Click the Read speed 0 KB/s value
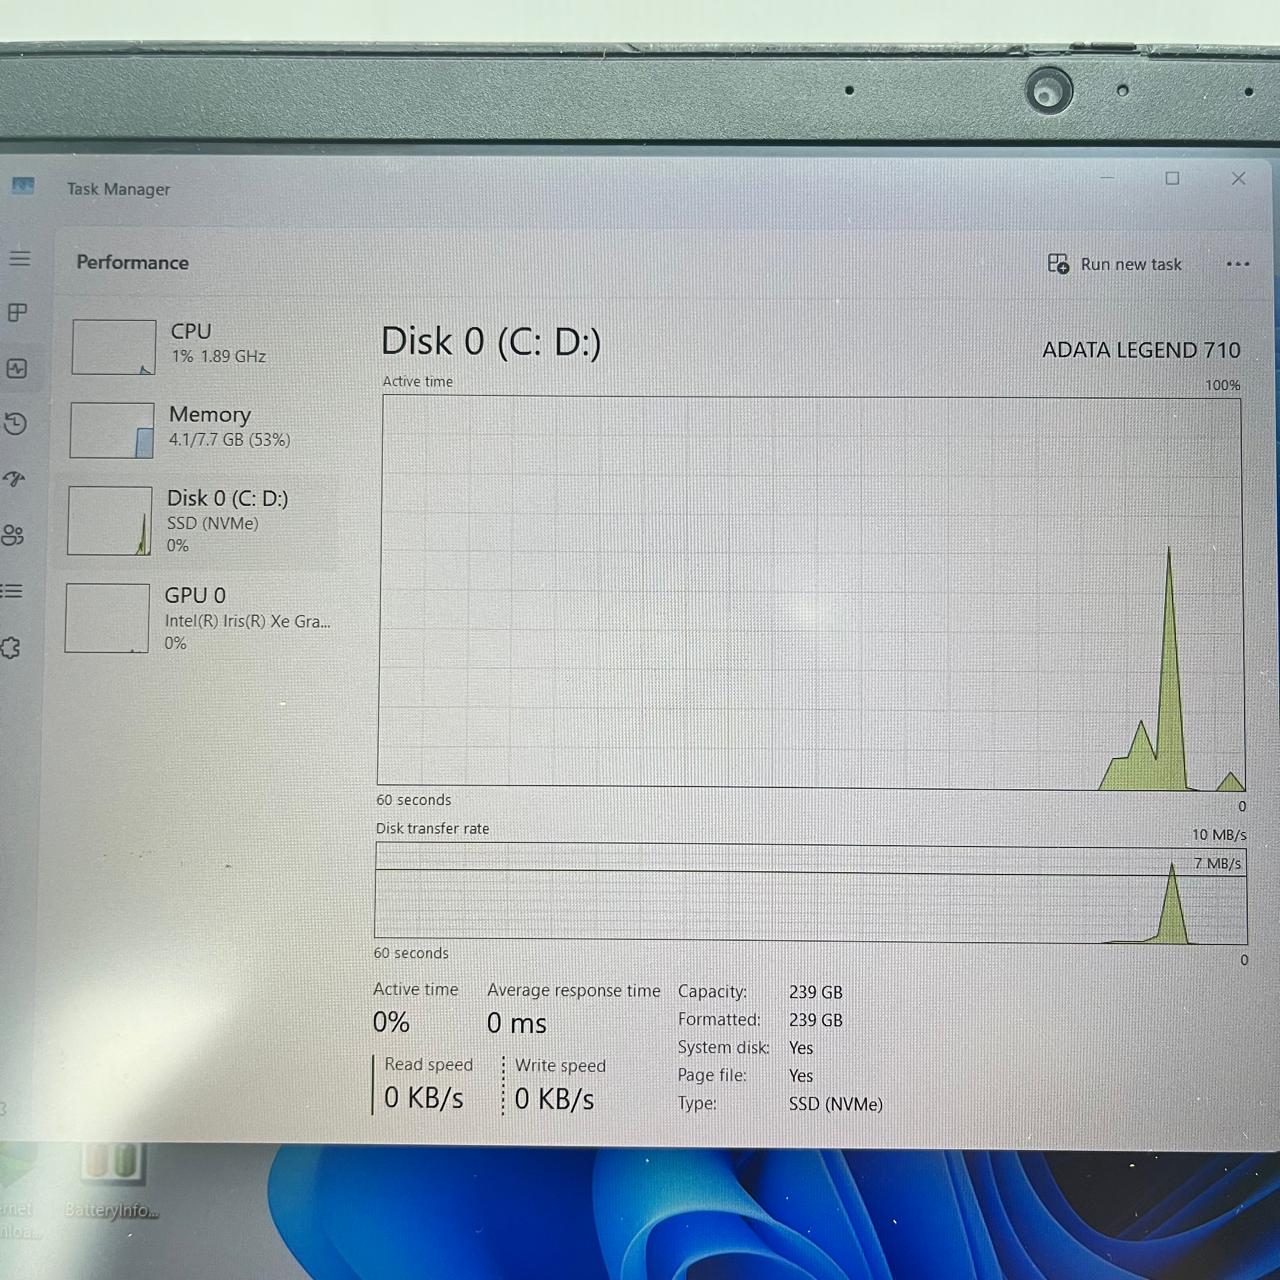The width and height of the screenshot is (1280, 1280). point(424,1098)
